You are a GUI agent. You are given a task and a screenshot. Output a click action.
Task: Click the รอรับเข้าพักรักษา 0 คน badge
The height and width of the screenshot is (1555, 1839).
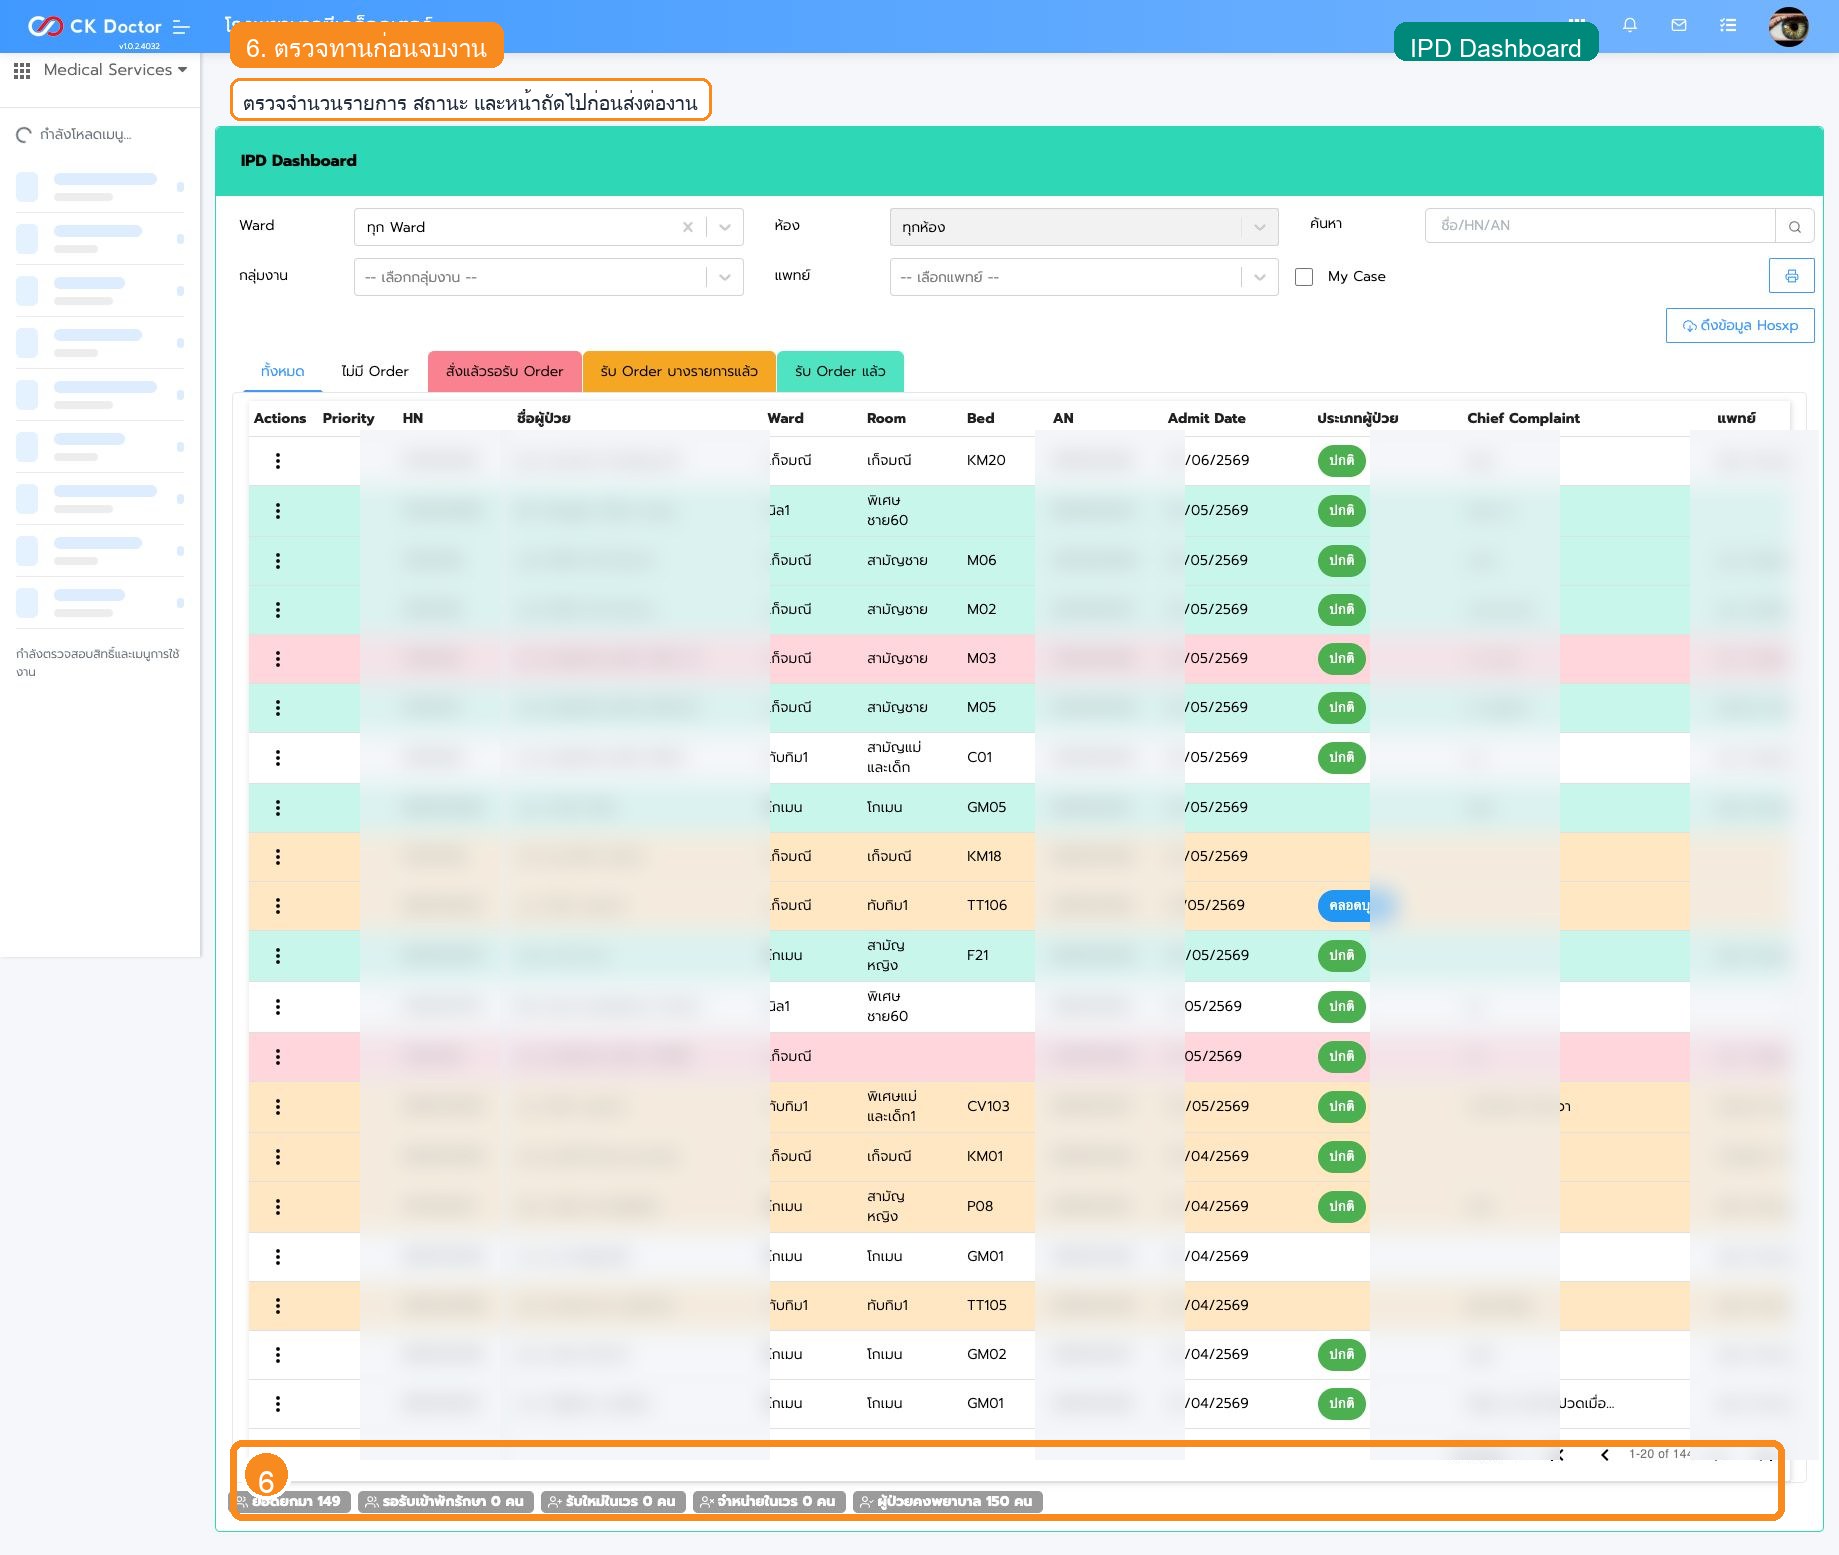click(446, 1501)
